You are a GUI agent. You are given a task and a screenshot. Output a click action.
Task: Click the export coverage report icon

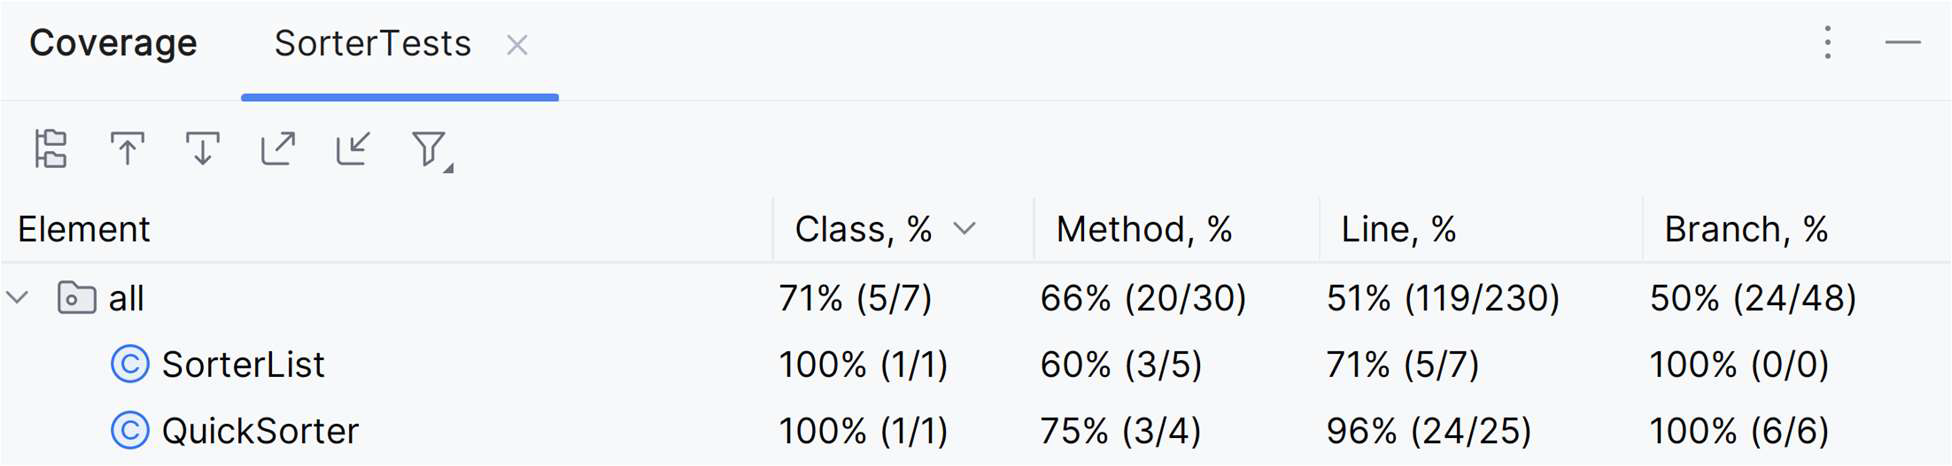278,149
